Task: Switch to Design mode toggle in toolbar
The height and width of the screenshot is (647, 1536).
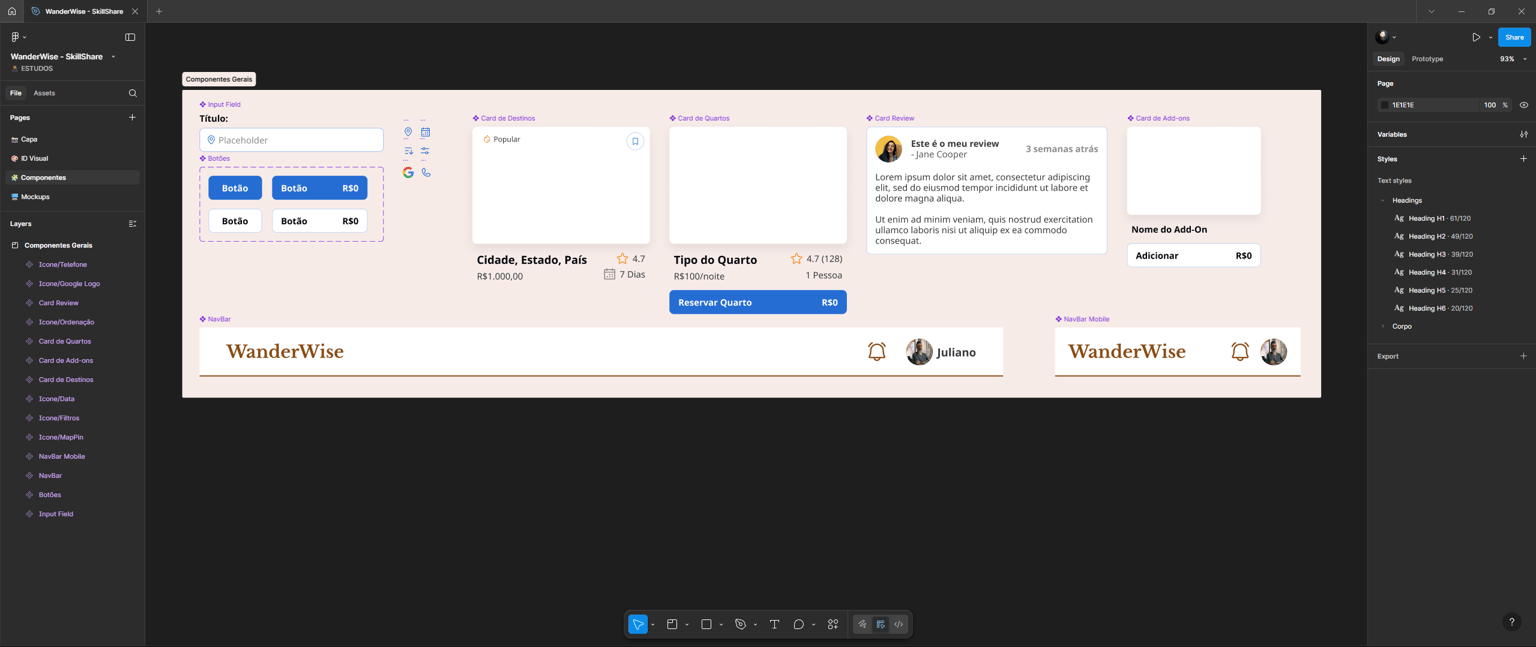Action: point(880,624)
